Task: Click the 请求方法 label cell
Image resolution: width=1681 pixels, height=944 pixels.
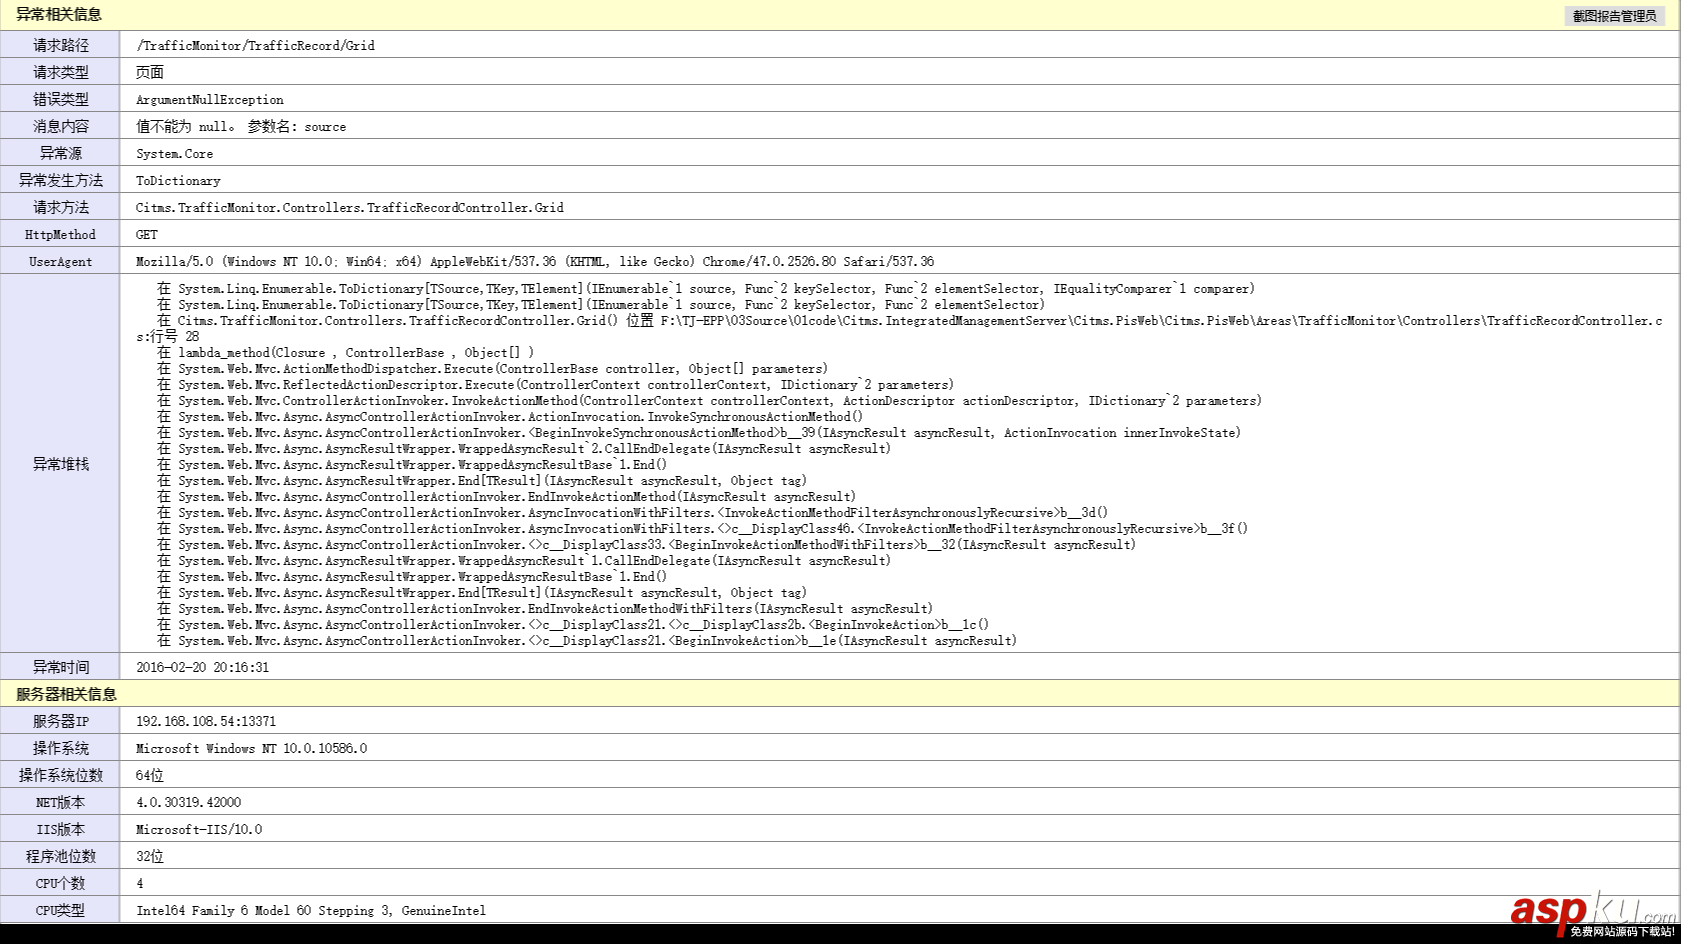Action: 60,207
